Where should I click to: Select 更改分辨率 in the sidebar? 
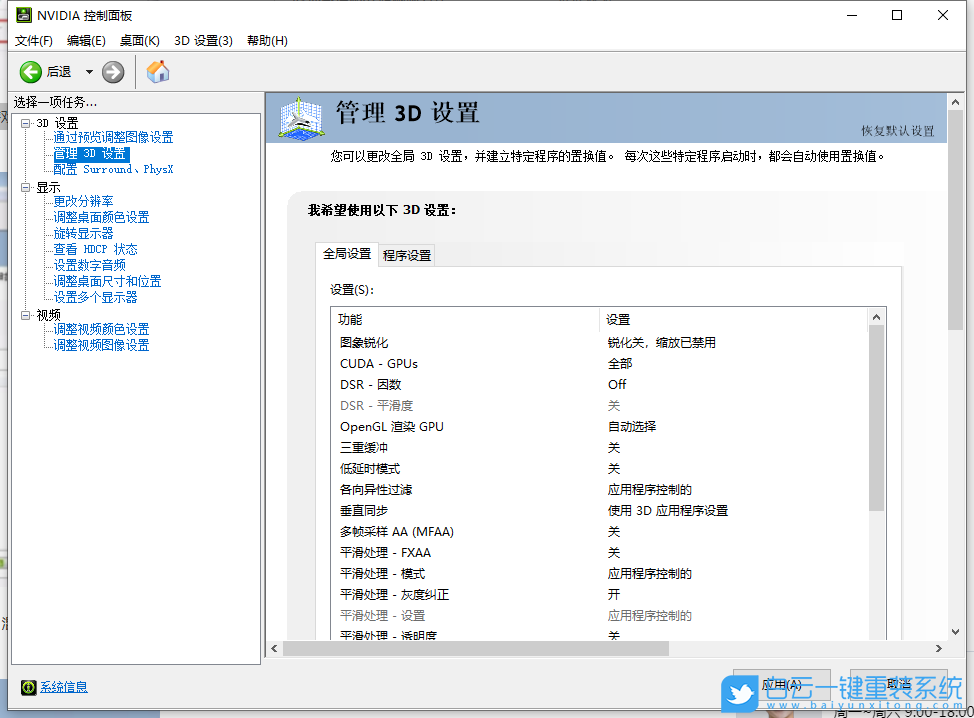(85, 201)
